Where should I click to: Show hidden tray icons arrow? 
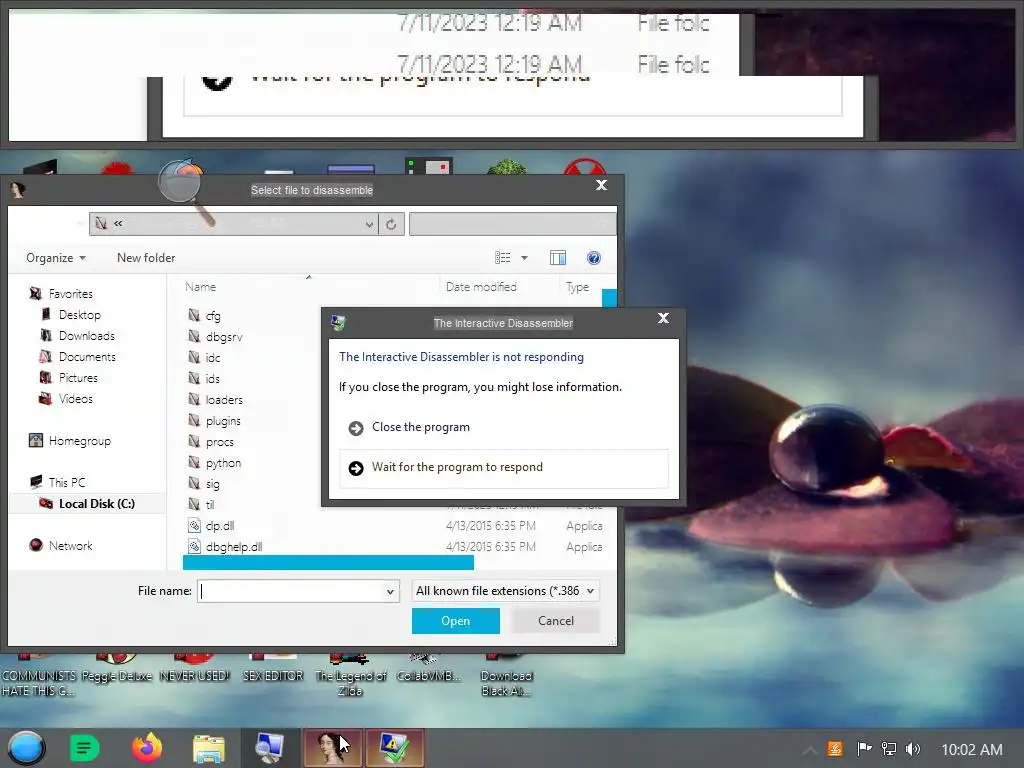(x=809, y=750)
